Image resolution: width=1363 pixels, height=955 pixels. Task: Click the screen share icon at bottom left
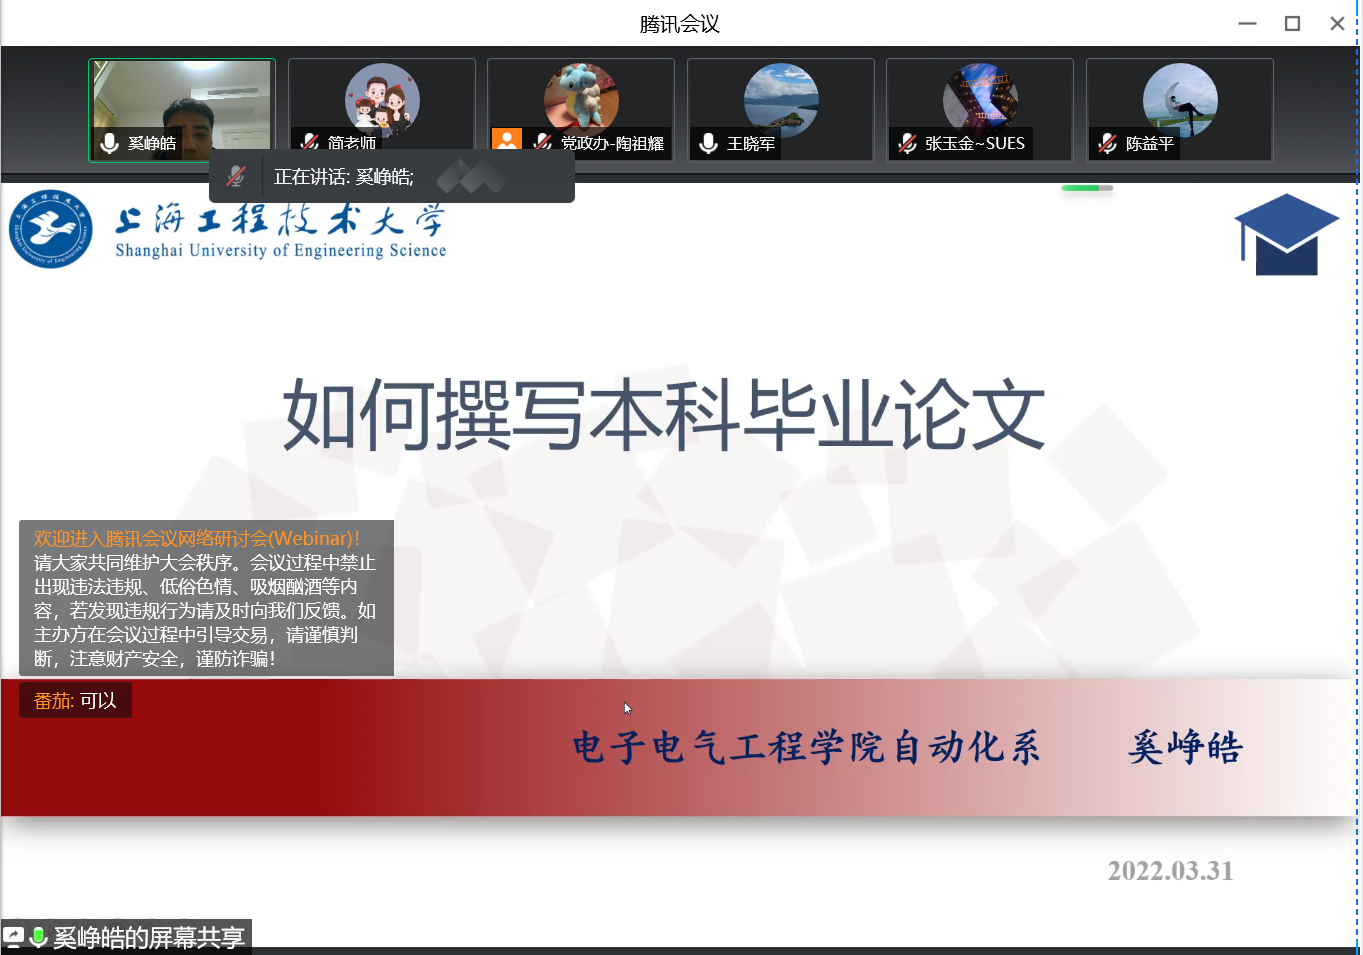pos(14,937)
